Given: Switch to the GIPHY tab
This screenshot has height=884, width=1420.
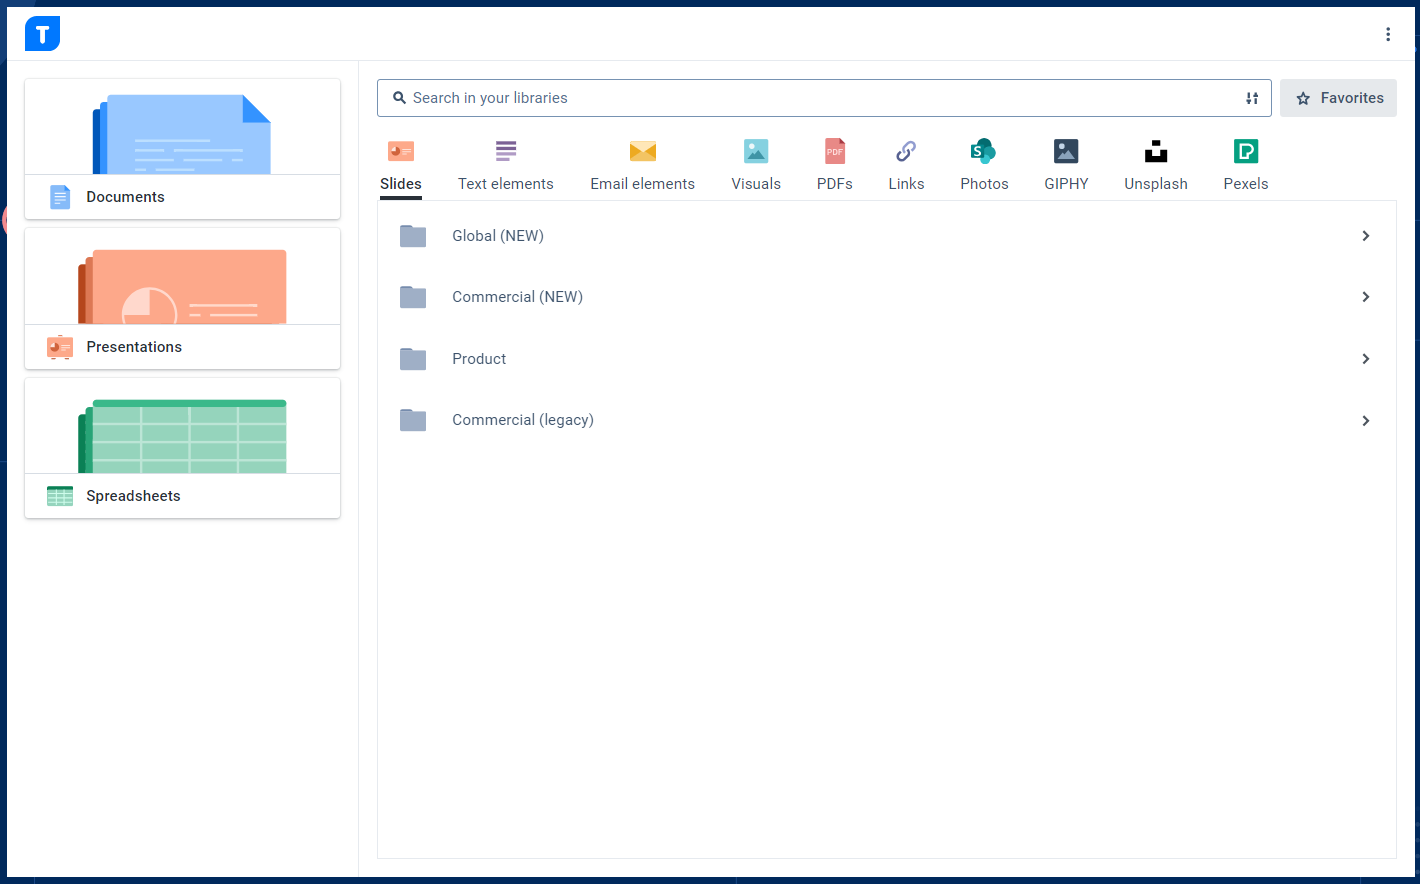Looking at the screenshot, I should (1066, 184).
